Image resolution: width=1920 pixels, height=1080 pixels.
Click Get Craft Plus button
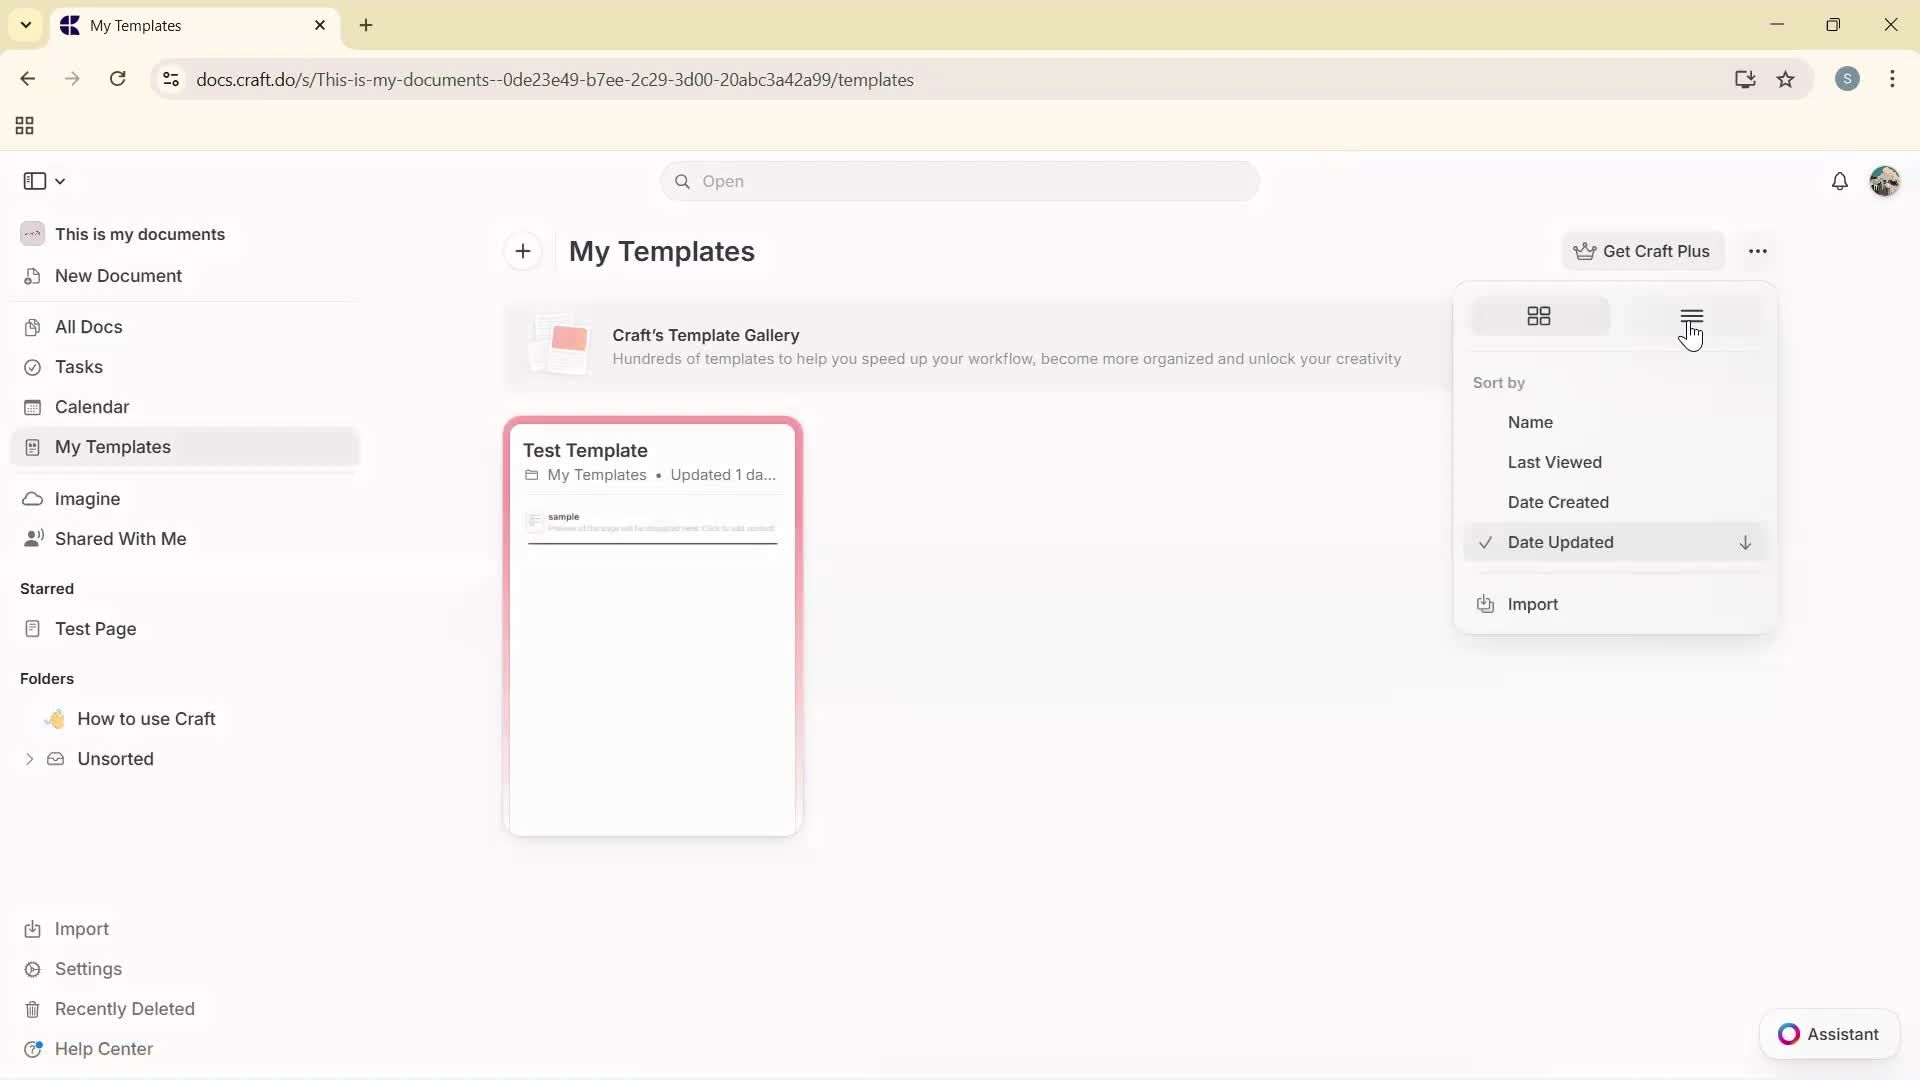tap(1642, 252)
